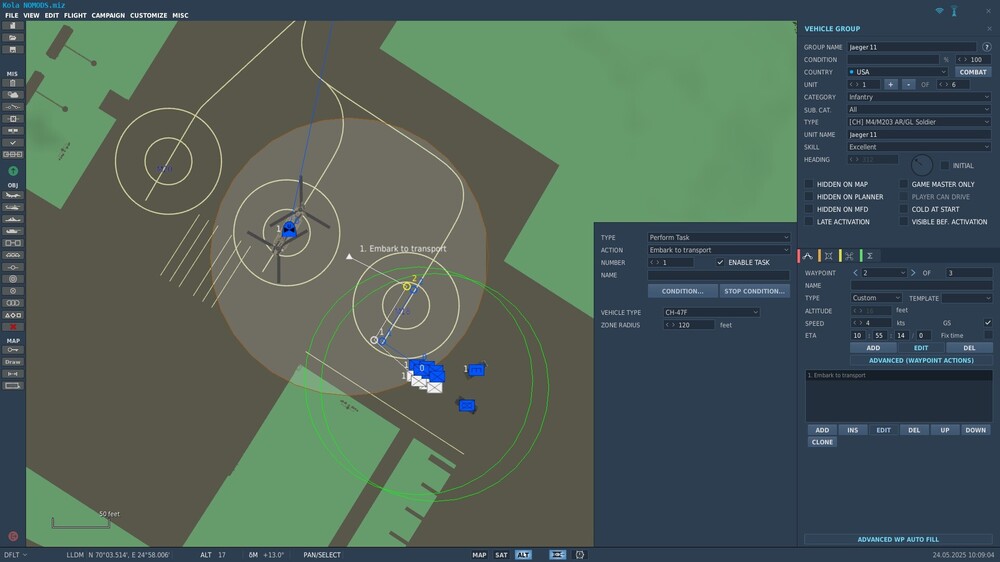Open the Triggered Actions tab icon
The width and height of the screenshot is (1000, 562).
point(849,256)
